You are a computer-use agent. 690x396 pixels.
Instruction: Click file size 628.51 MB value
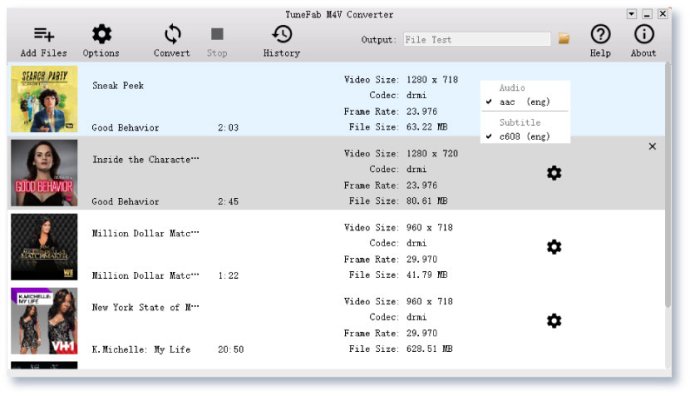(x=429, y=348)
